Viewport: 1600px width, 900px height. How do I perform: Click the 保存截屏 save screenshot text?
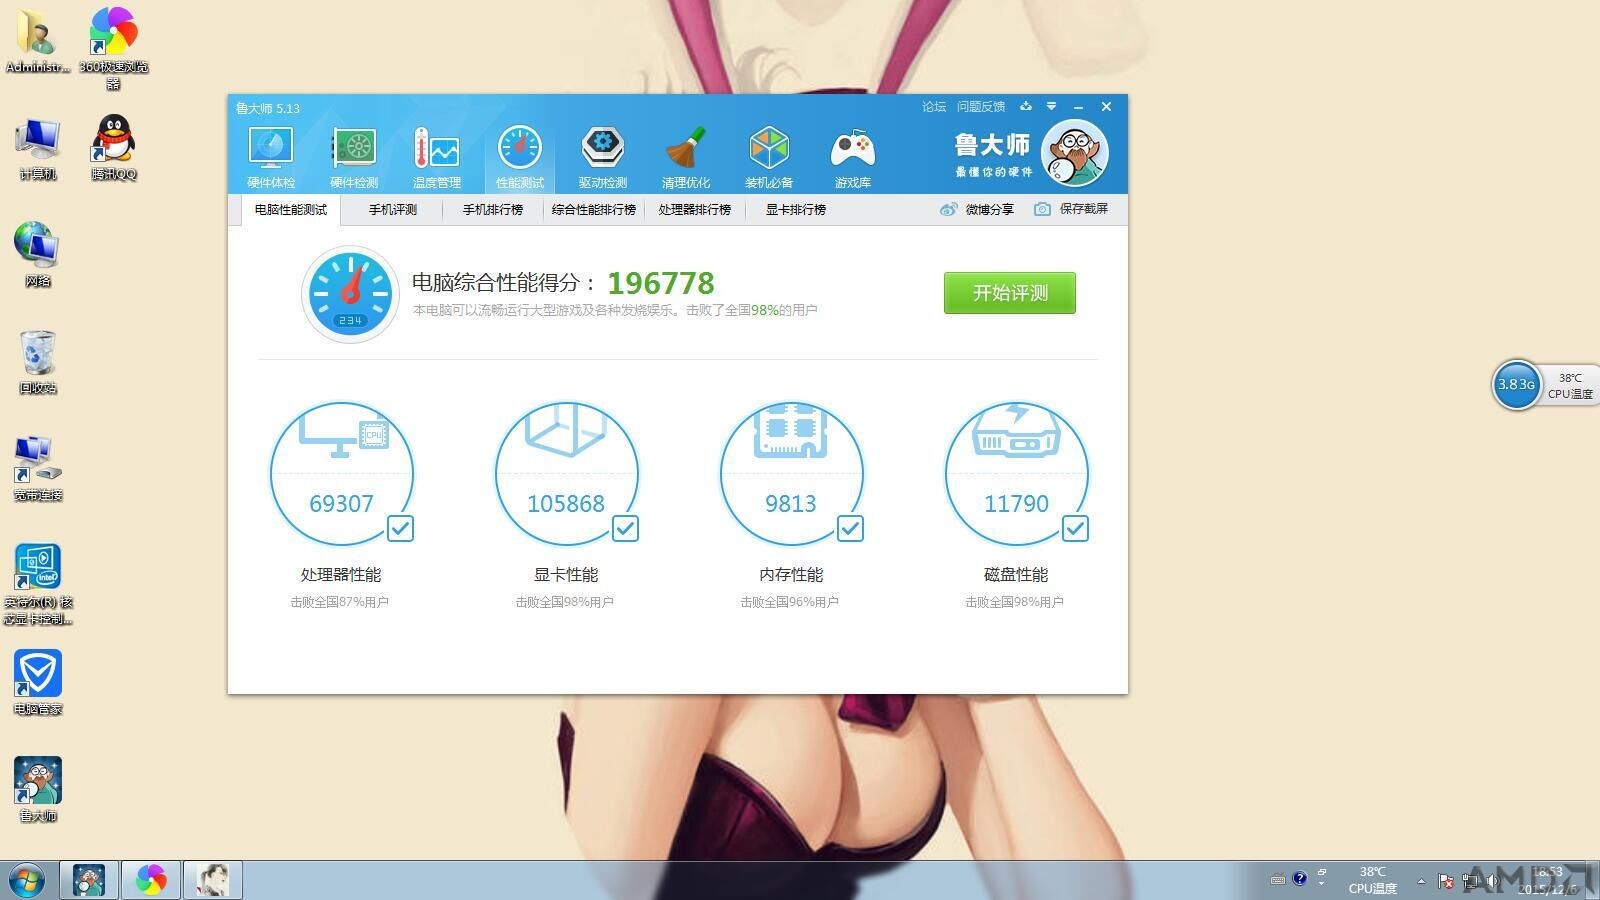tap(1084, 209)
